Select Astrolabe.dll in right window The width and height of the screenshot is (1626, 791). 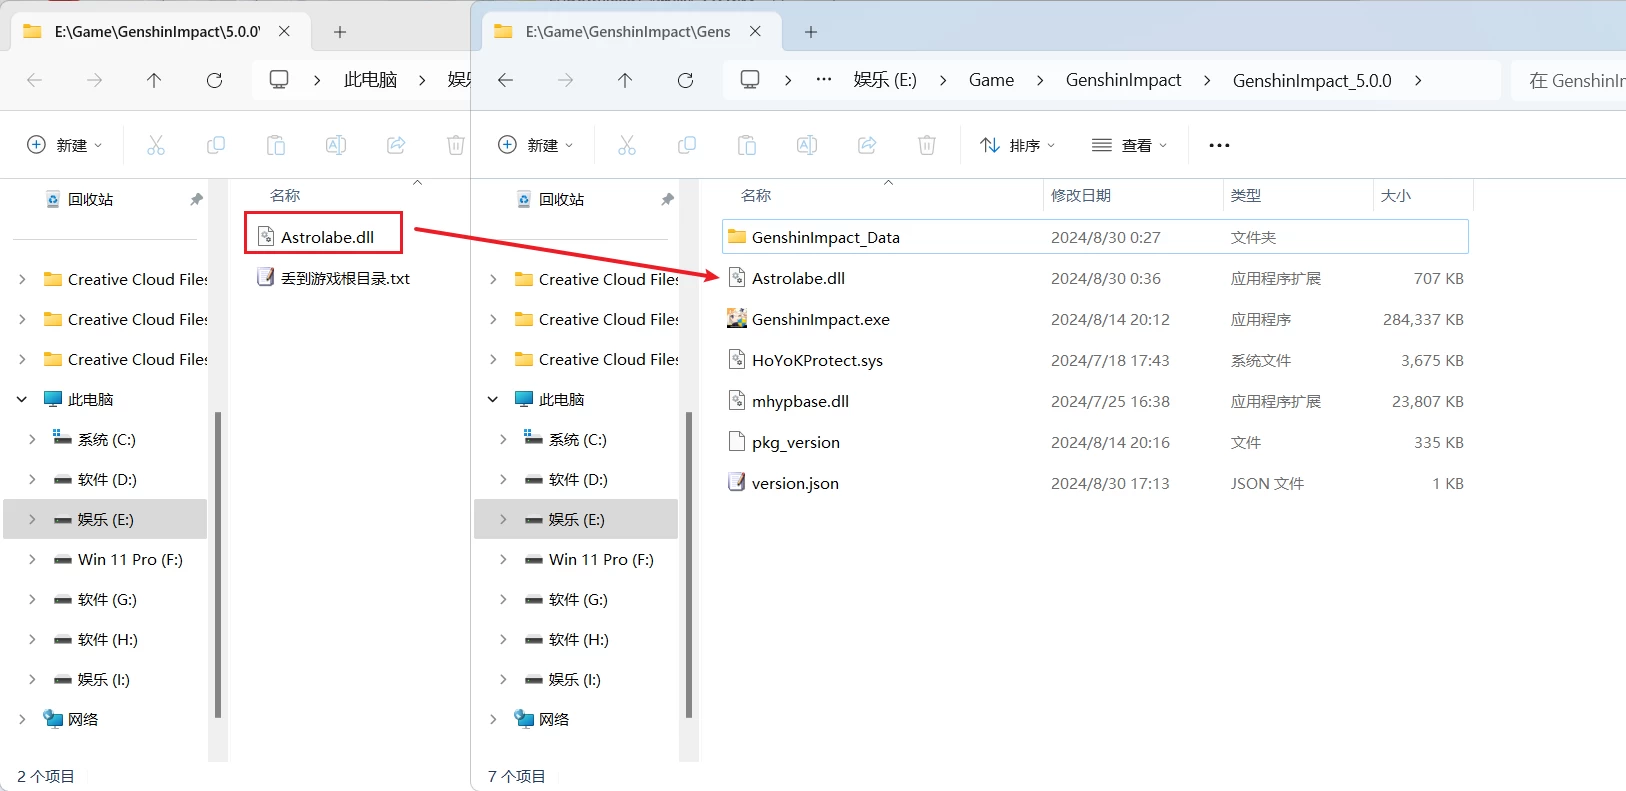[1095, 278]
